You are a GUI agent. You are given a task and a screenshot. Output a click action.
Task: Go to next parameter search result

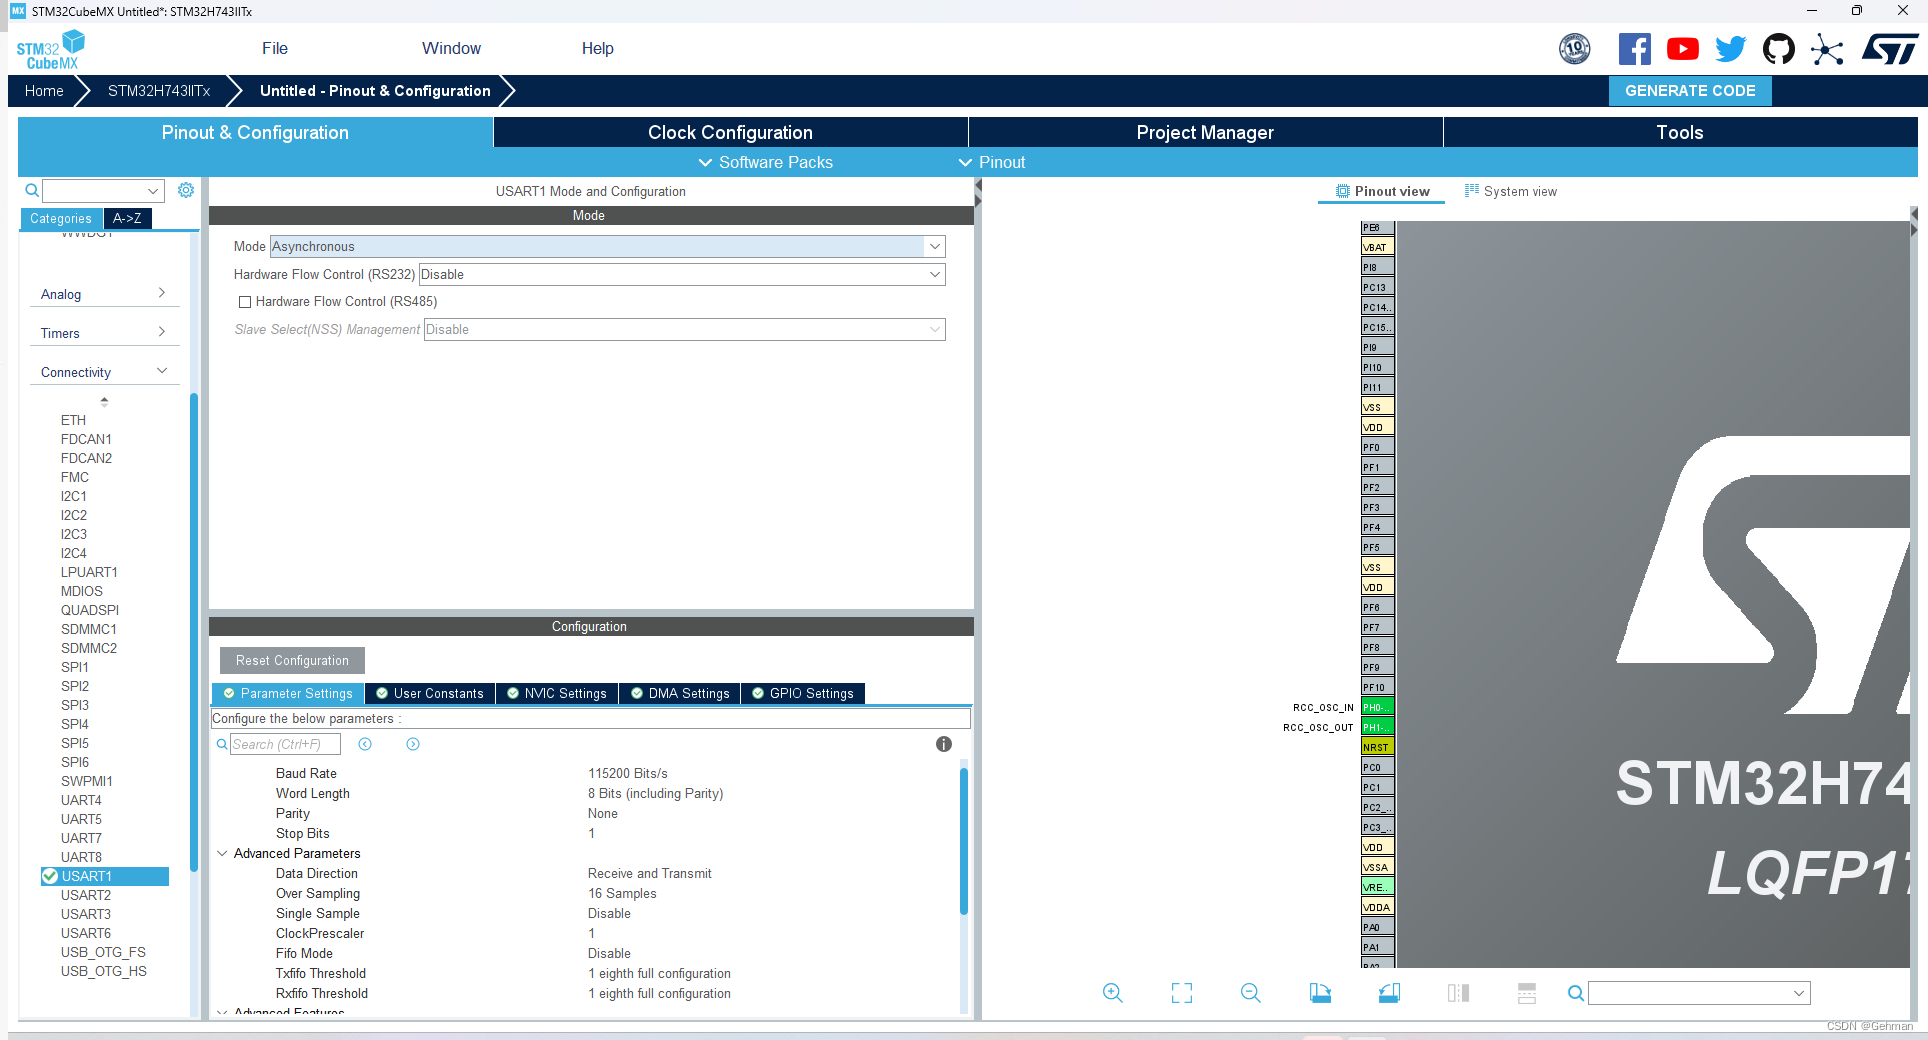click(413, 744)
